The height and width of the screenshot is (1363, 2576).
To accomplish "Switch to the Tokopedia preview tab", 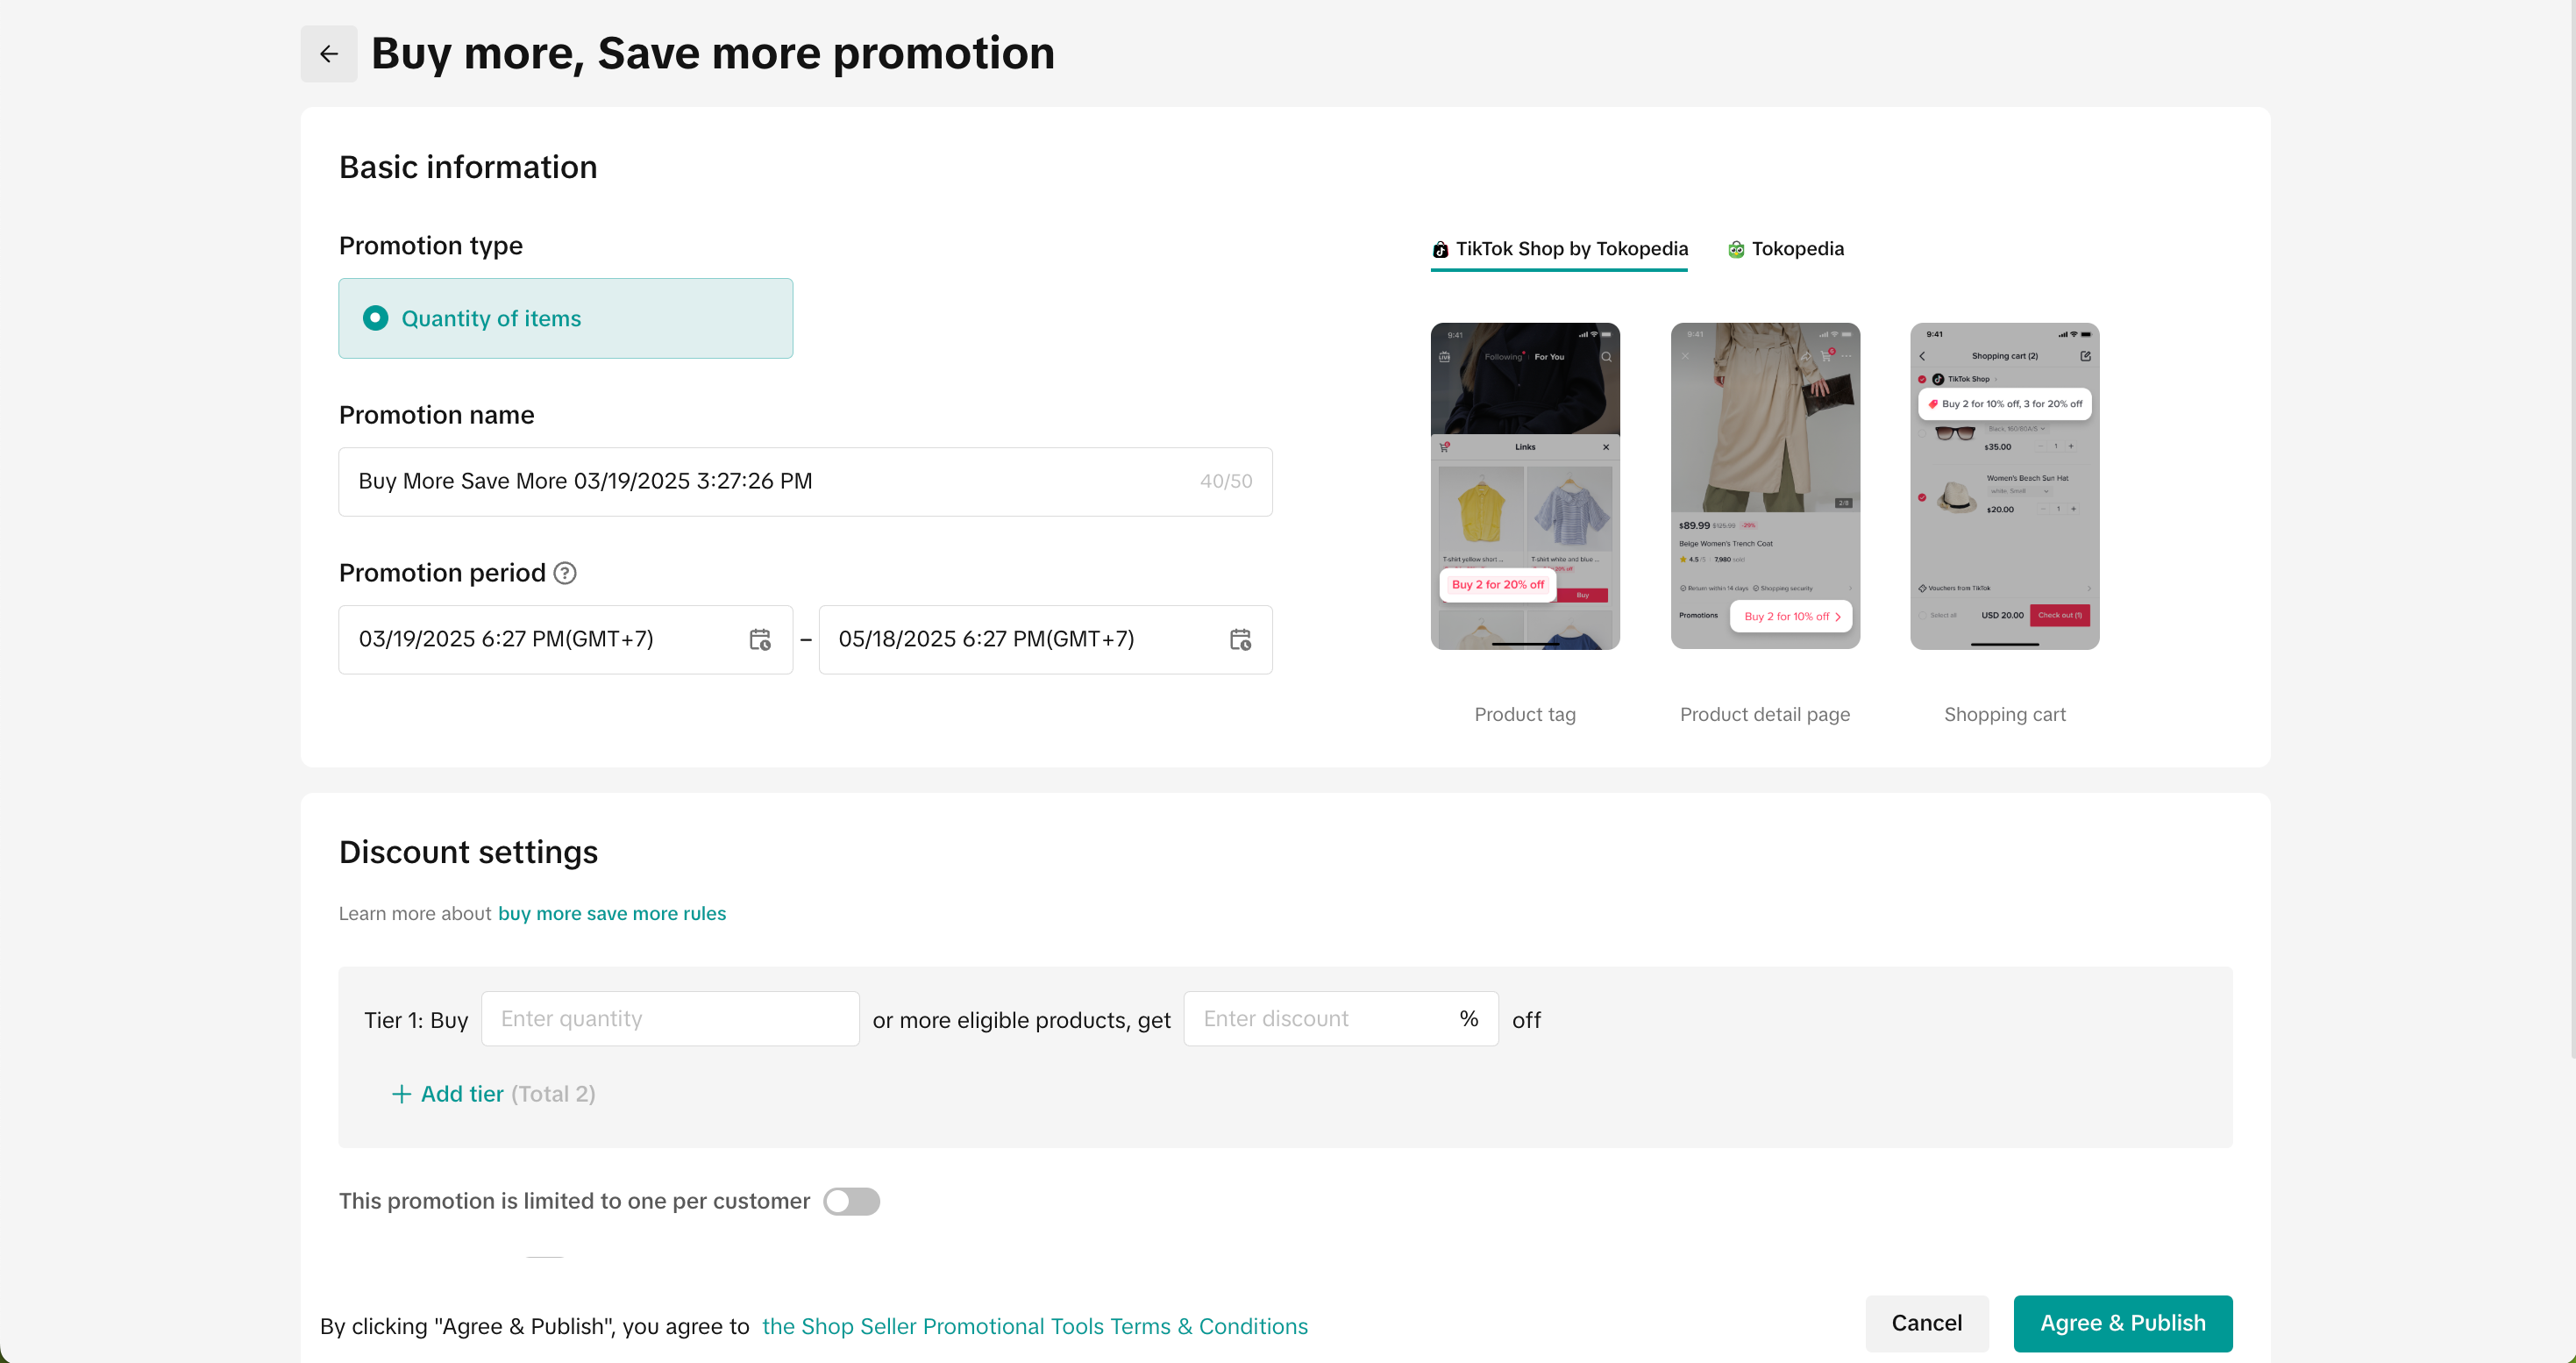I will (x=1797, y=249).
